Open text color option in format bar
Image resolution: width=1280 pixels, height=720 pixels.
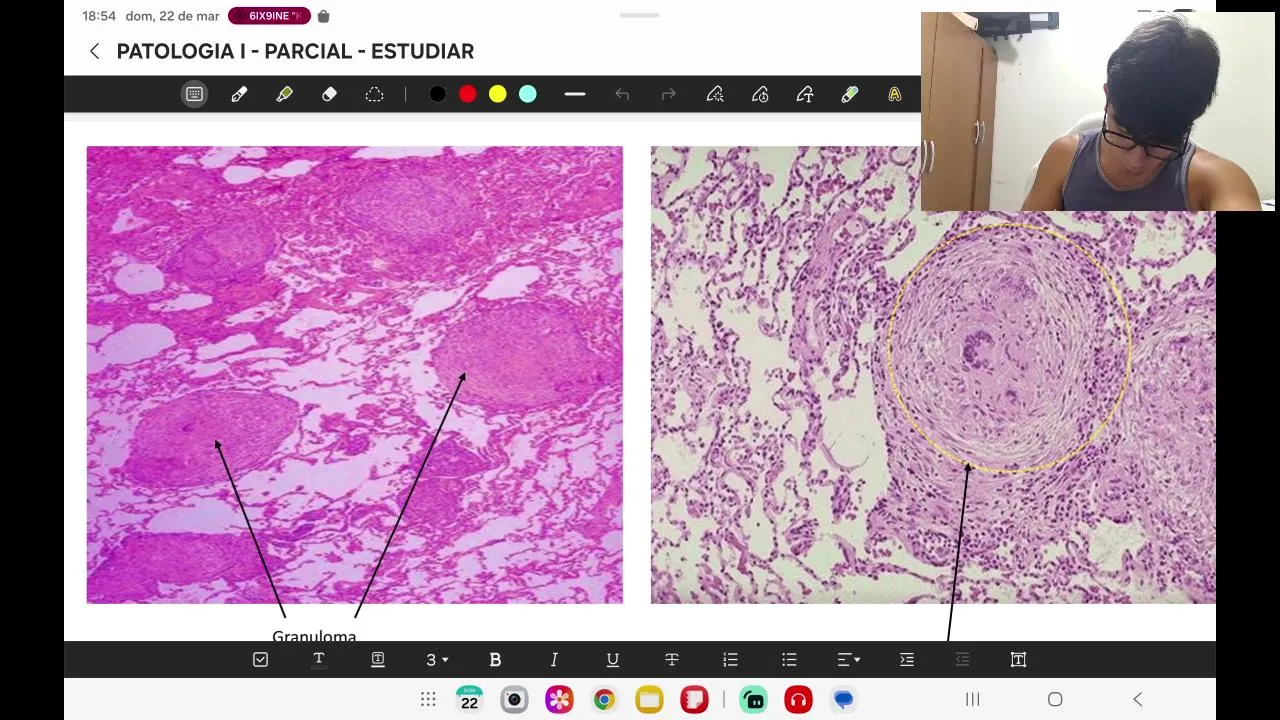[x=319, y=659]
